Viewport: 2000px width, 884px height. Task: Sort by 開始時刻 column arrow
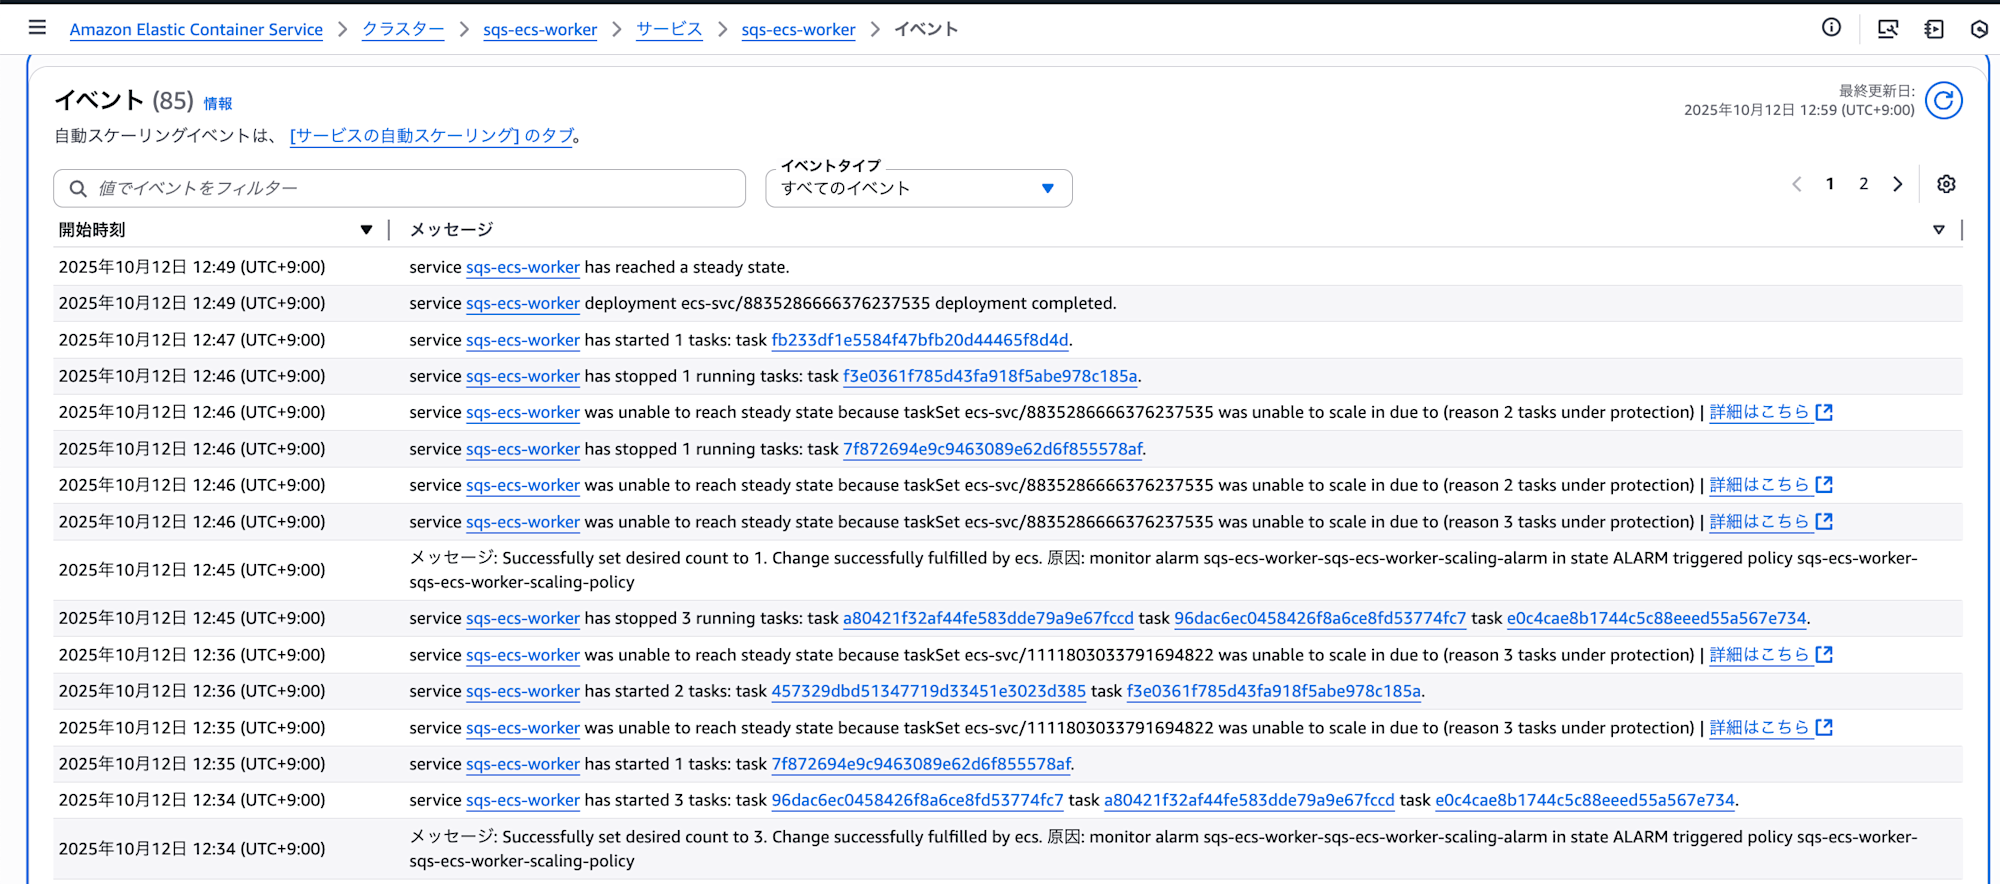366,230
